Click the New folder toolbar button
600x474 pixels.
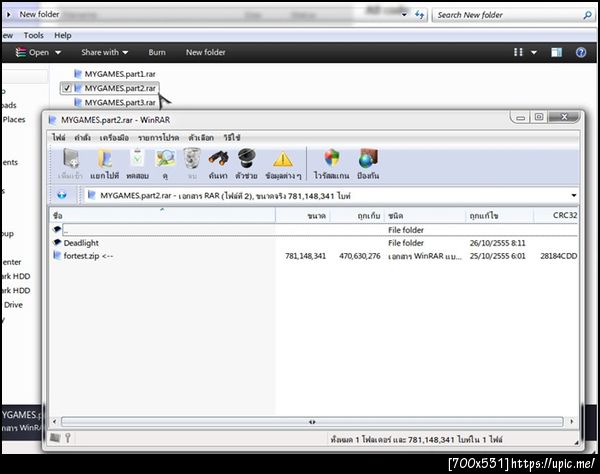(205, 52)
